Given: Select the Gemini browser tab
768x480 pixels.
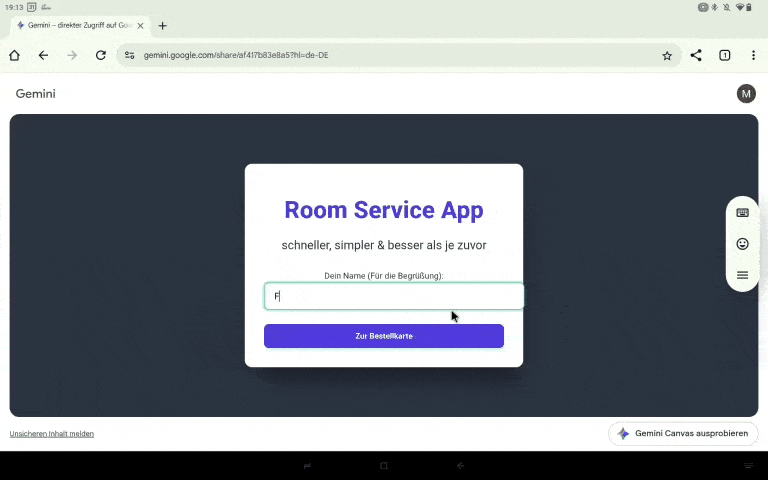Looking at the screenshot, I should click(x=75, y=25).
